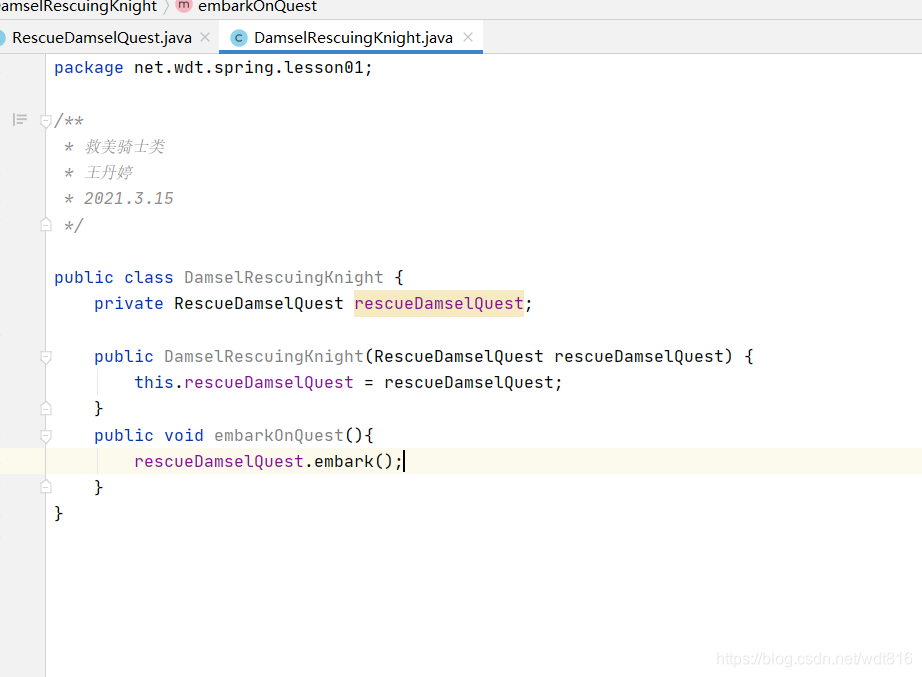
Task: Click the RescueDamselQuest constructor parameter type
Action: pyautogui.click(x=459, y=356)
